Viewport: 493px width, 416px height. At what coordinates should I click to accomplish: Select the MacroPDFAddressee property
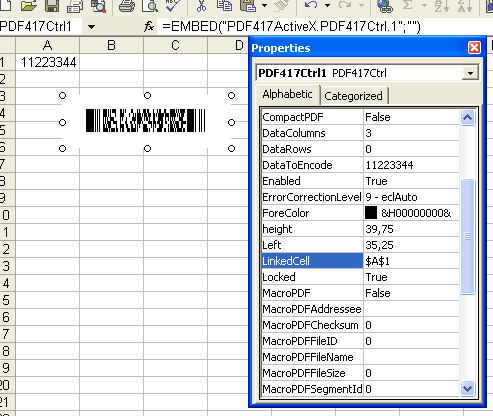312,309
